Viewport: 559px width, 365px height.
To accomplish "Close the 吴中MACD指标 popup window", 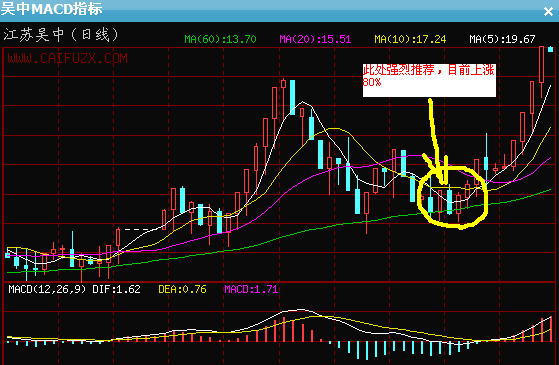I will [548, 12].
